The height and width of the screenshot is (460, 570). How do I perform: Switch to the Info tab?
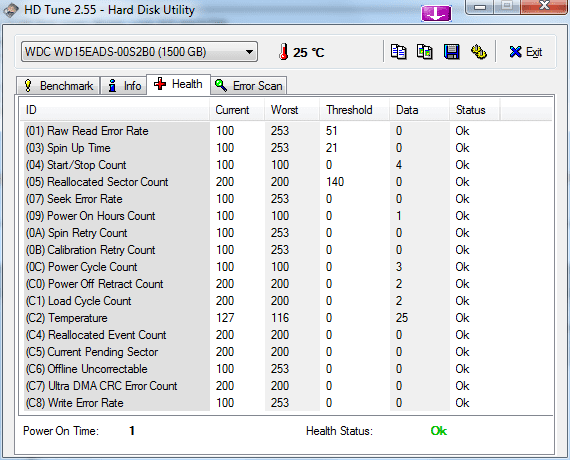click(124, 86)
